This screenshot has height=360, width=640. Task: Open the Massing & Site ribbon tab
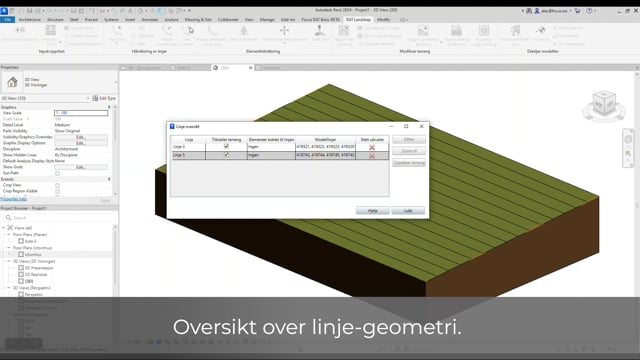click(x=198, y=20)
